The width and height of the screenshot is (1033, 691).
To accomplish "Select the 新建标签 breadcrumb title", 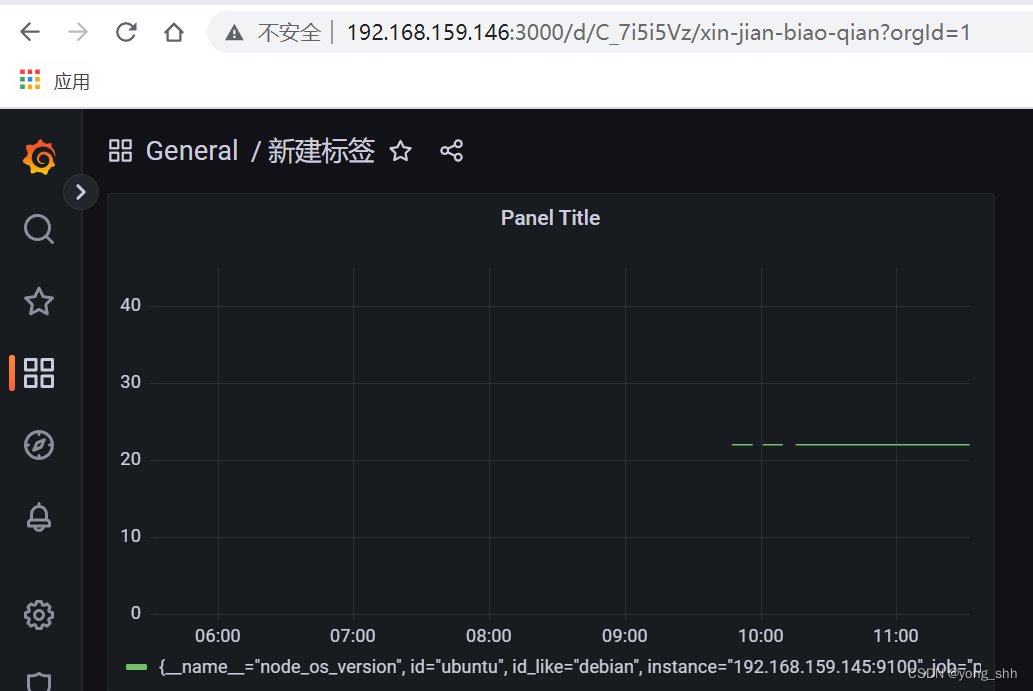I will tap(320, 150).
